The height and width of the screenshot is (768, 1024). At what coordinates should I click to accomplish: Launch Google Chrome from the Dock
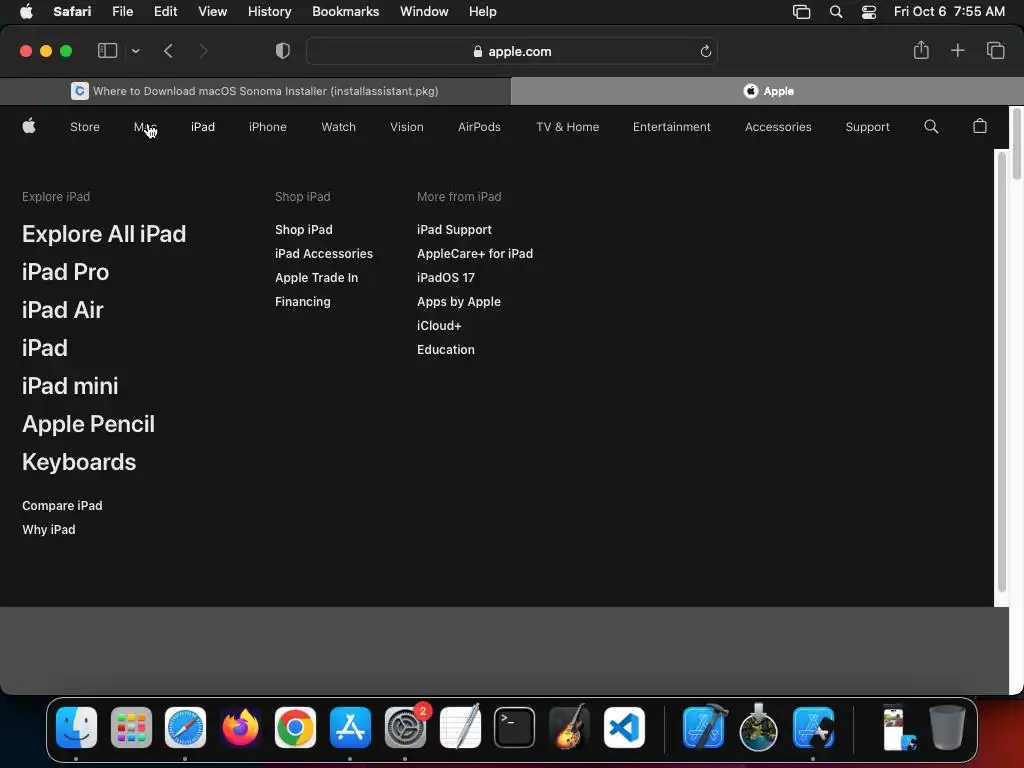pos(295,727)
